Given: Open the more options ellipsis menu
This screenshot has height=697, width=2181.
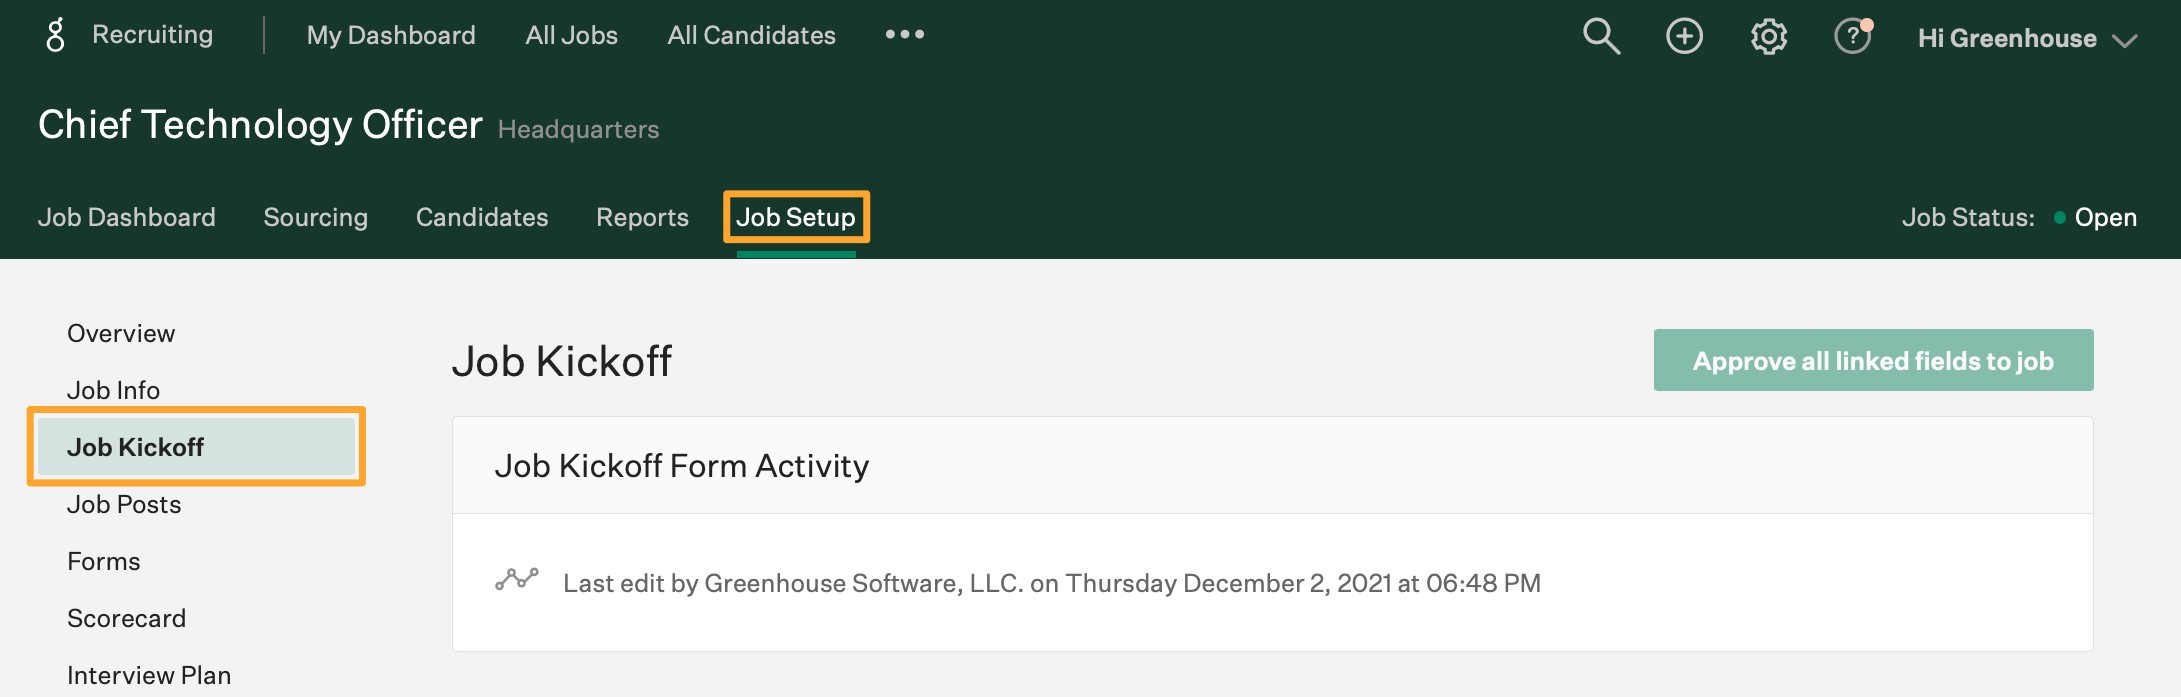Looking at the screenshot, I should (x=903, y=36).
